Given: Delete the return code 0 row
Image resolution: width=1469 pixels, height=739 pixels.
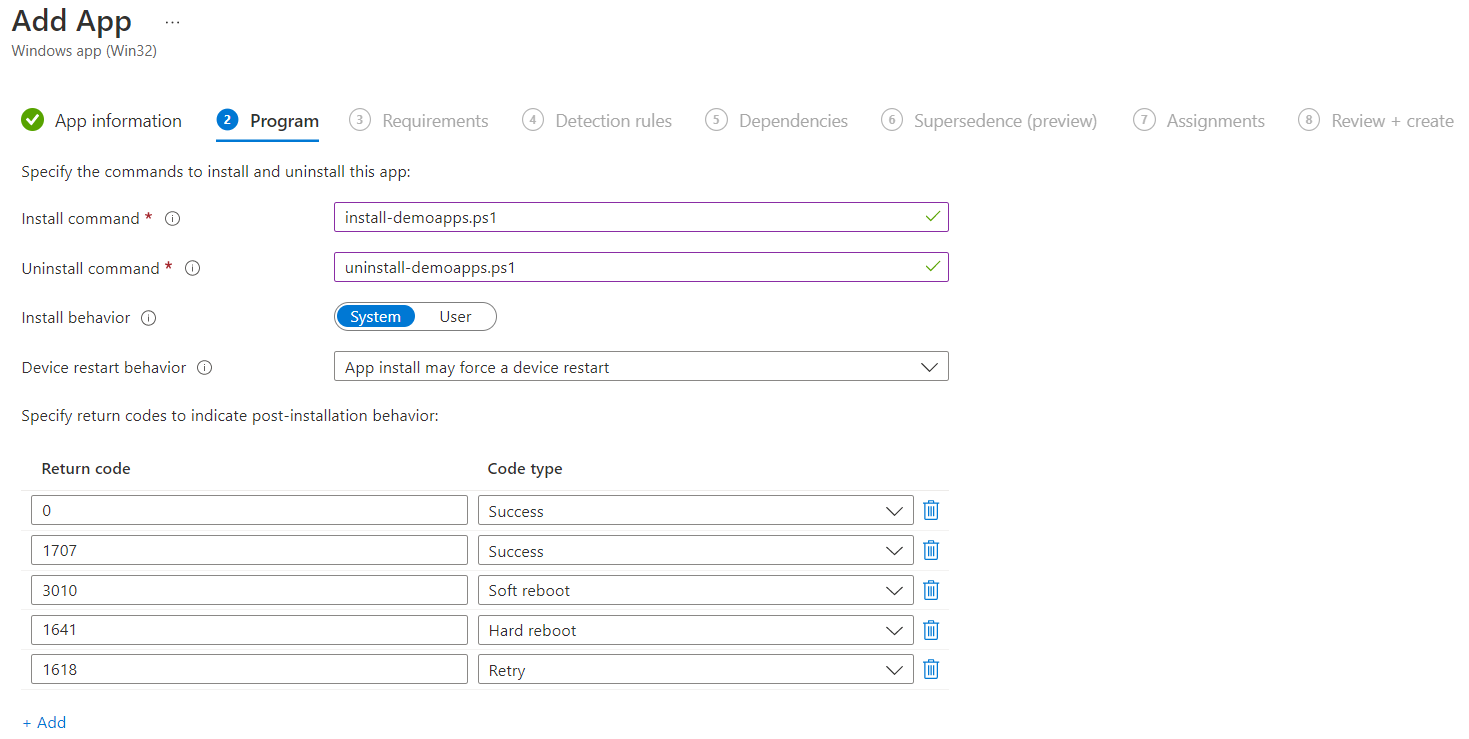Looking at the screenshot, I should [x=930, y=510].
